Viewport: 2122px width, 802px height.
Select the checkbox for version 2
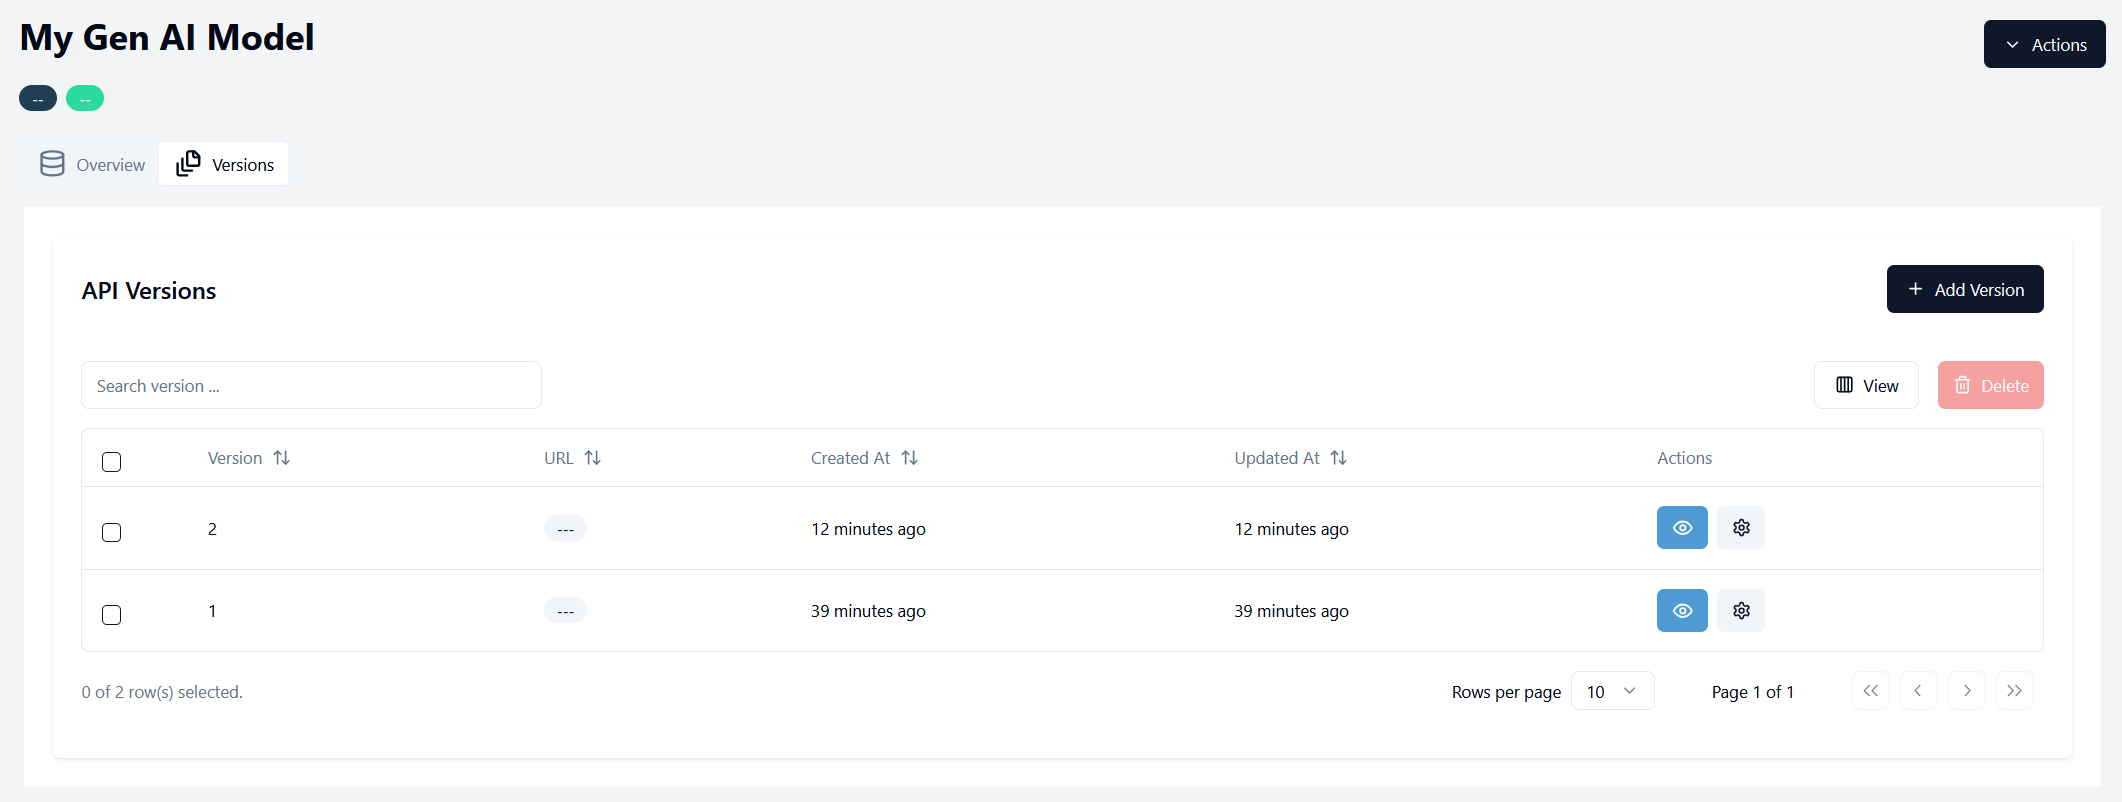[x=112, y=532]
